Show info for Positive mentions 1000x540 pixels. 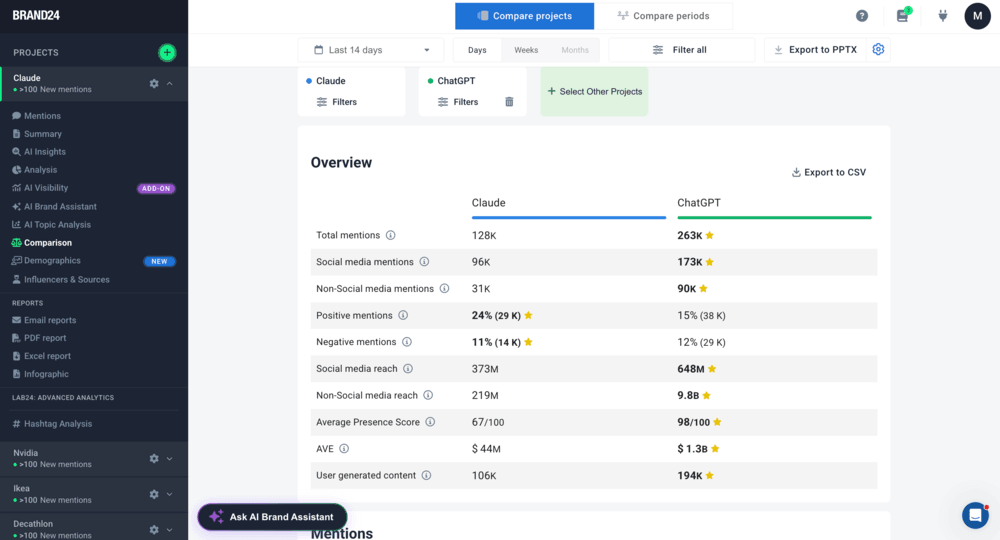coord(403,316)
